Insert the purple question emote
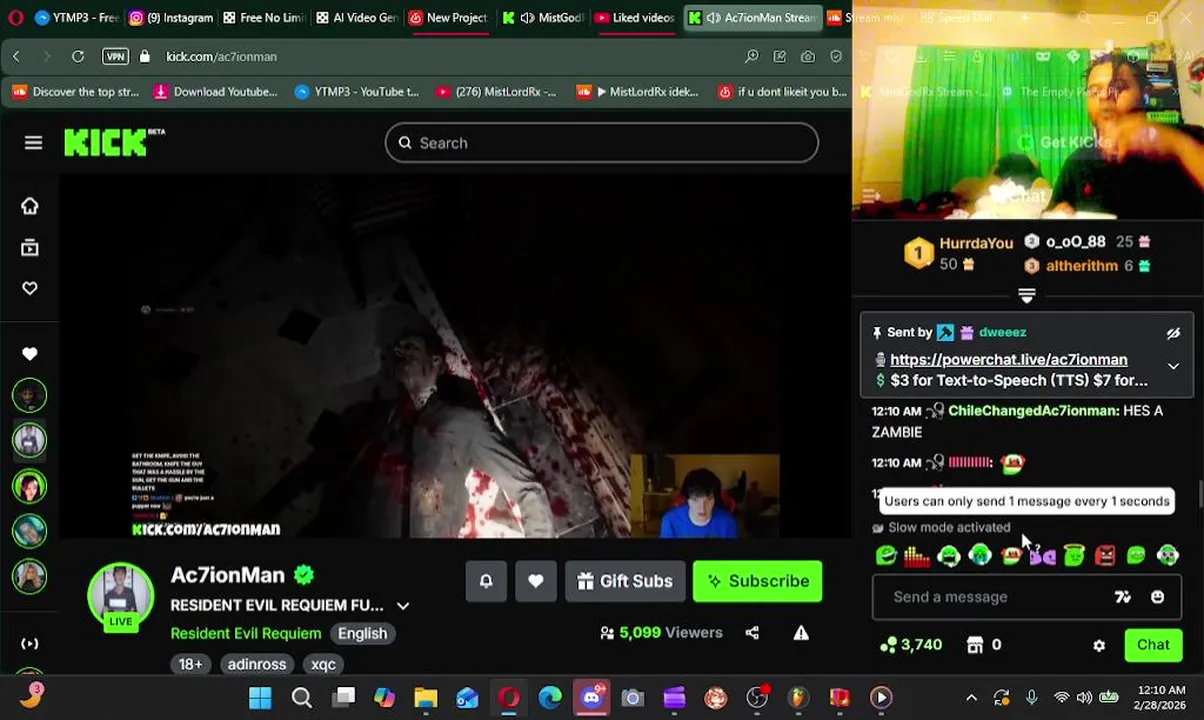Screen dimensions: 1204x720 tap(1042, 555)
